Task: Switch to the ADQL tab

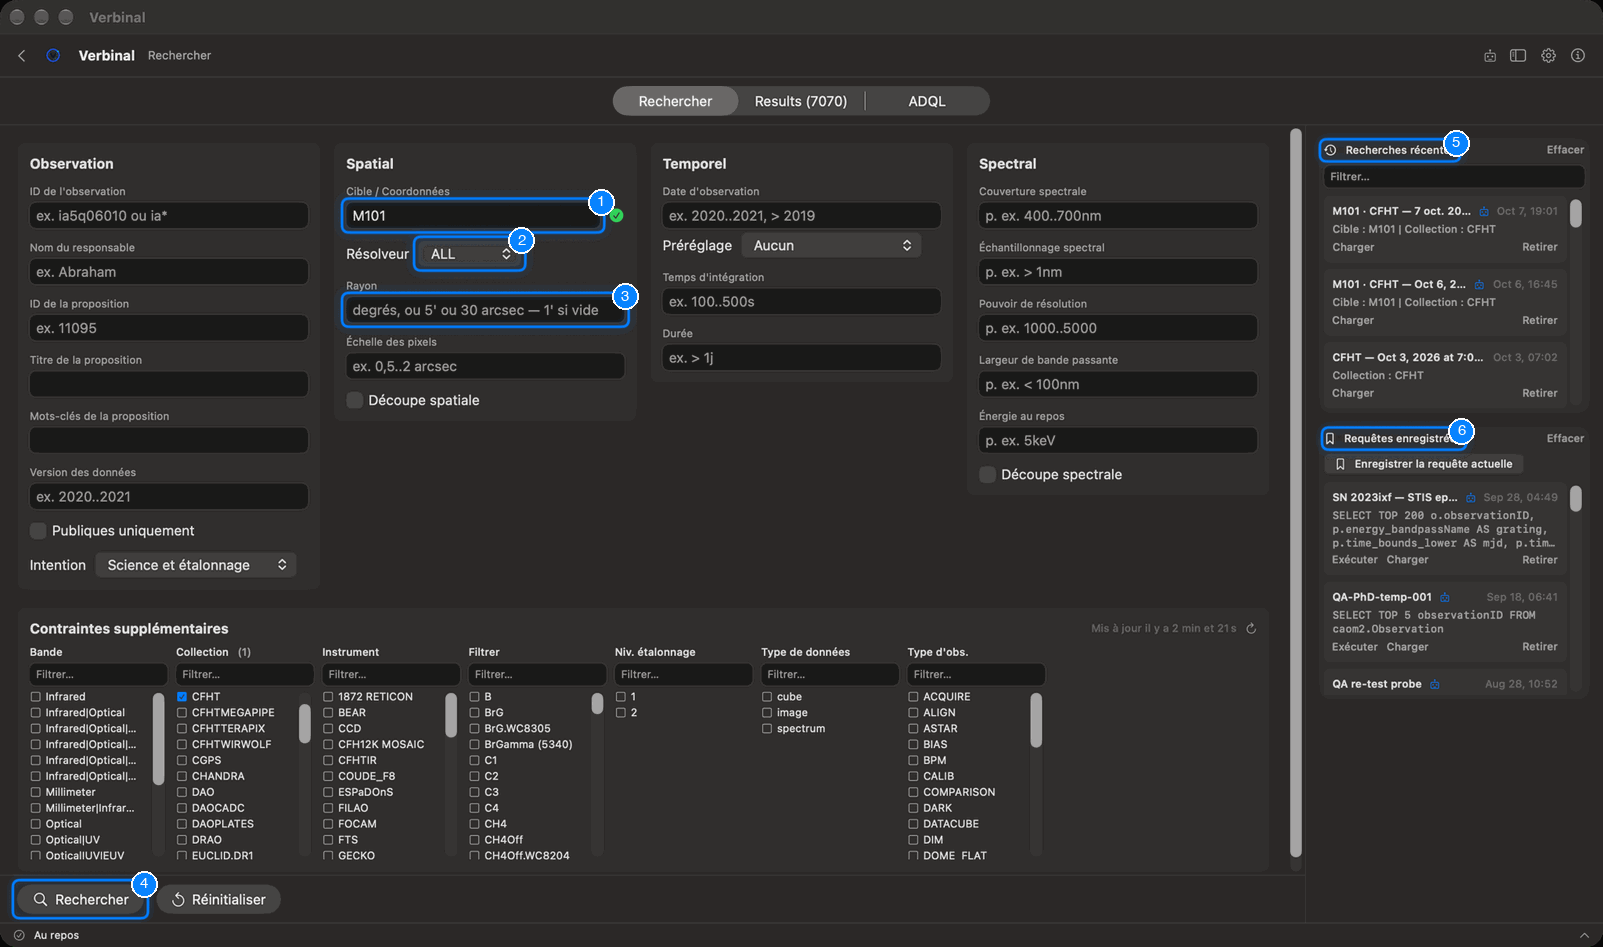Action: coord(927,101)
